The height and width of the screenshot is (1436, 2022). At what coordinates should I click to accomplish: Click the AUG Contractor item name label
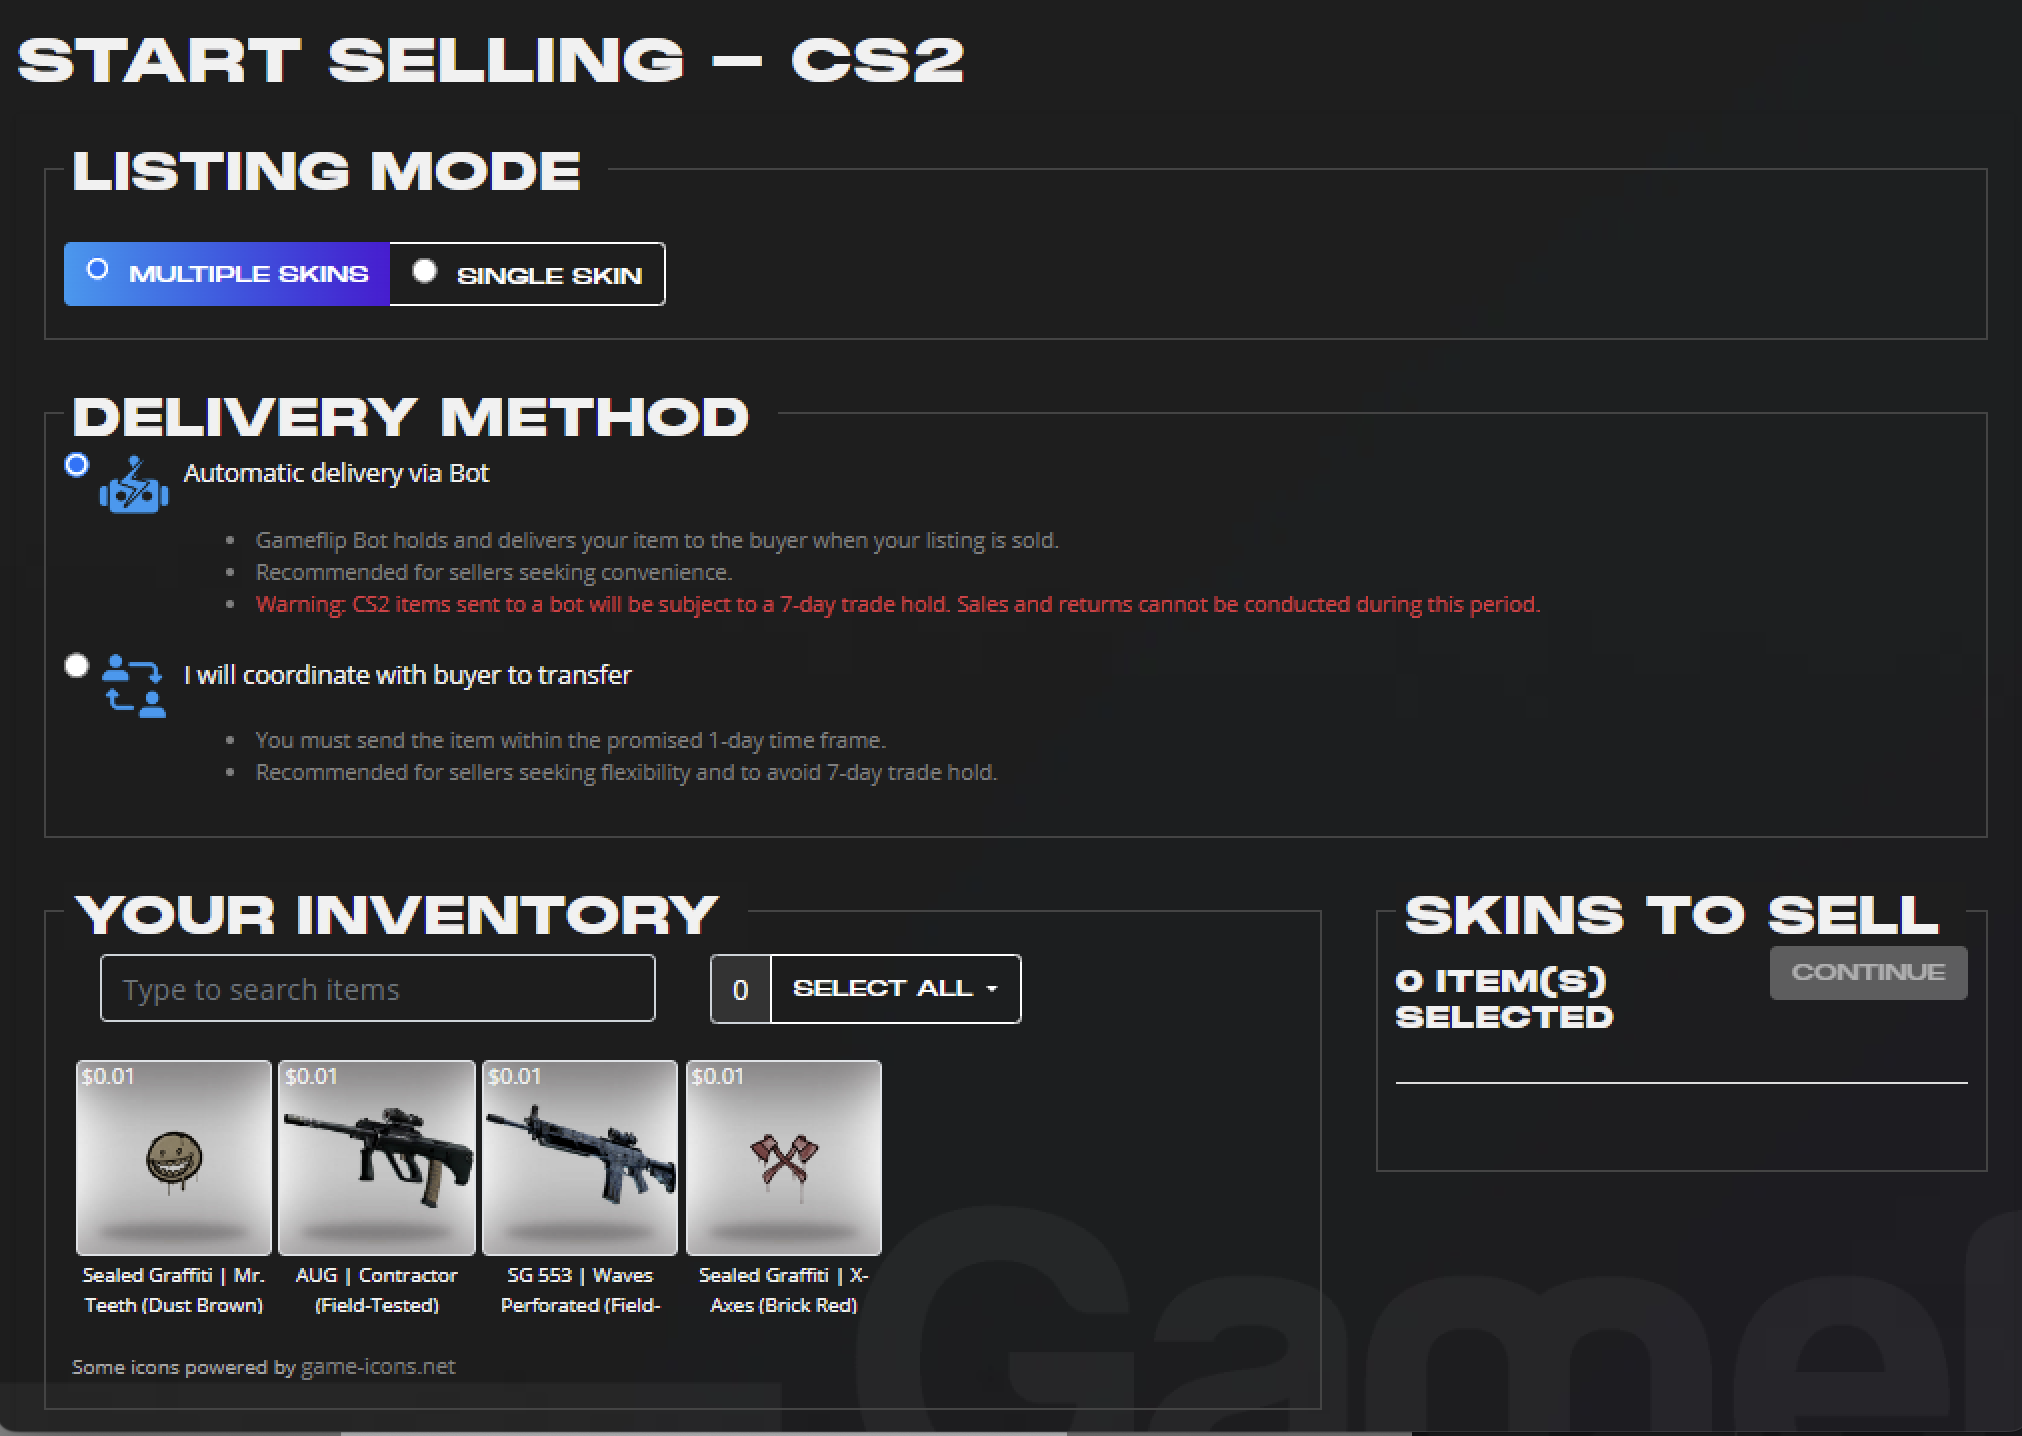pos(377,1290)
